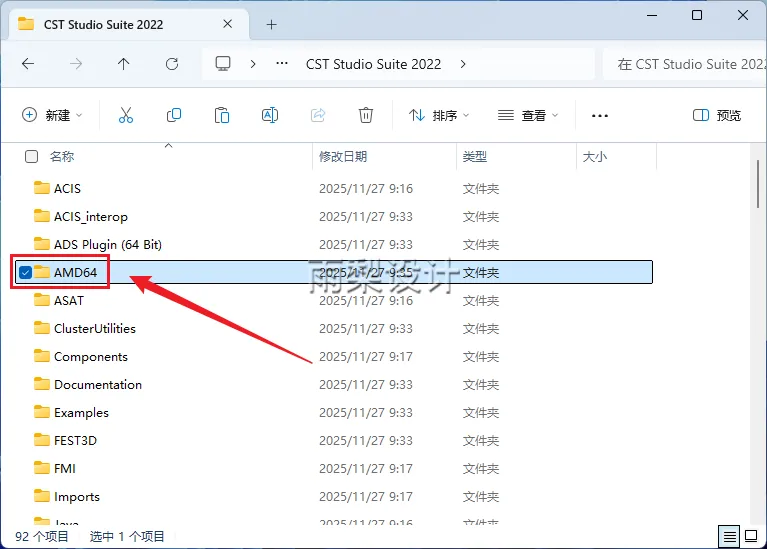Sort by 大小 size column
Image resolution: width=767 pixels, height=549 pixels.
click(x=595, y=157)
